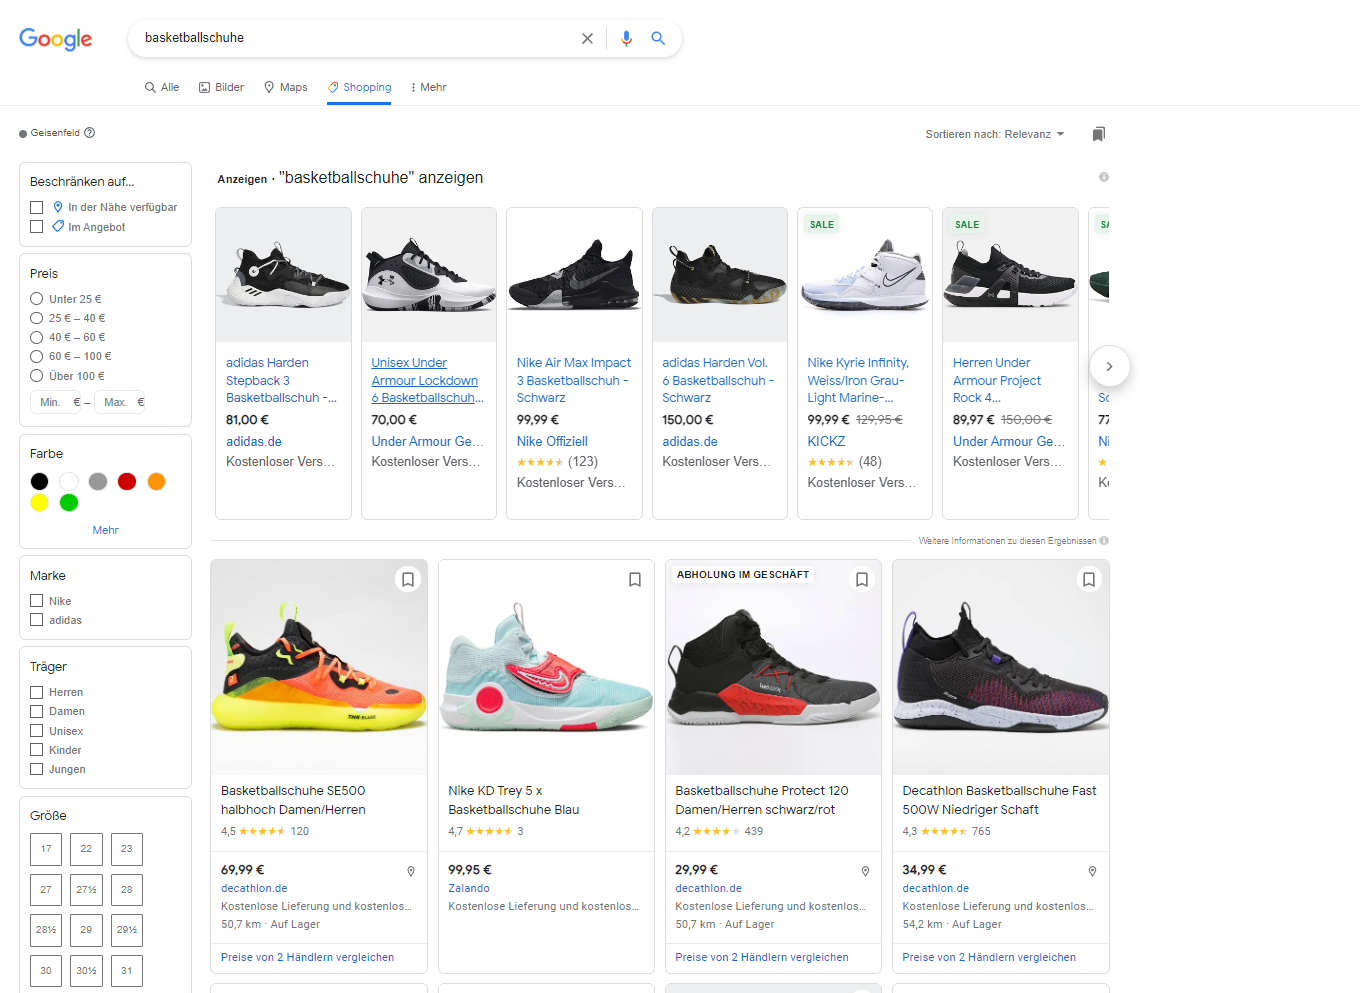Filter by yellow color swatch
Viewport: 1360px width, 993px height.
point(39,502)
